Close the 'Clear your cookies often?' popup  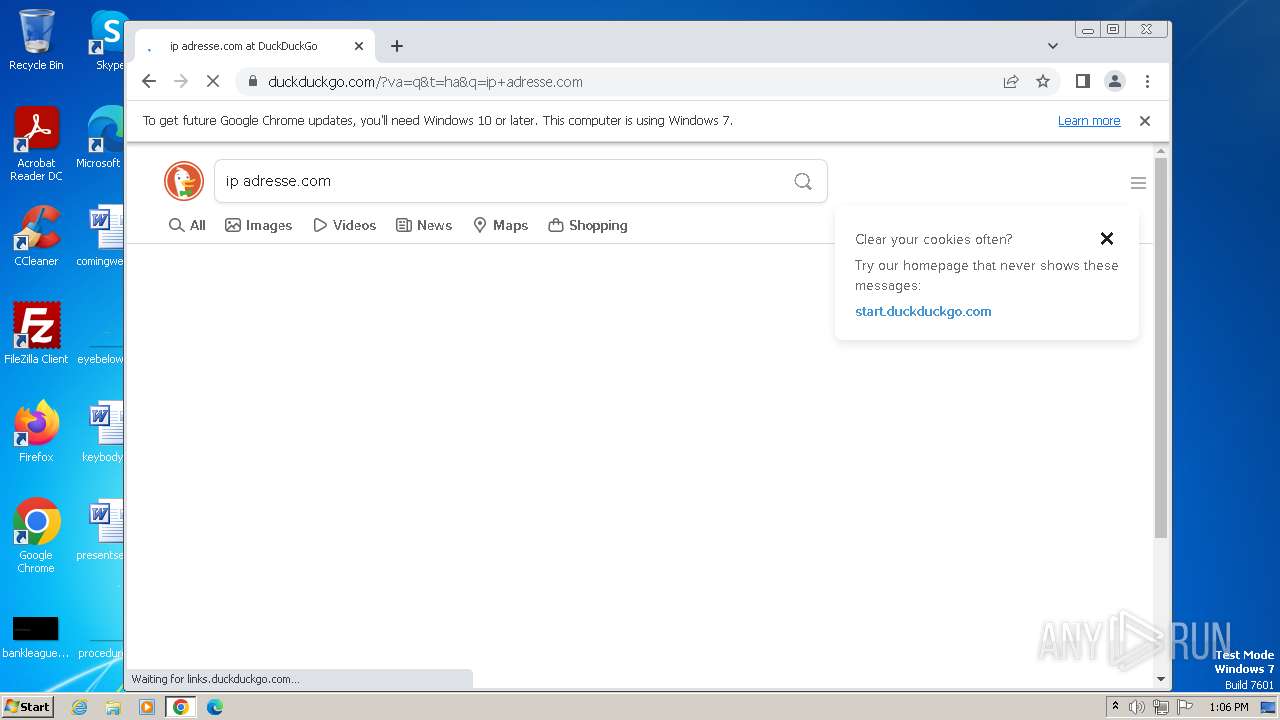[1106, 238]
